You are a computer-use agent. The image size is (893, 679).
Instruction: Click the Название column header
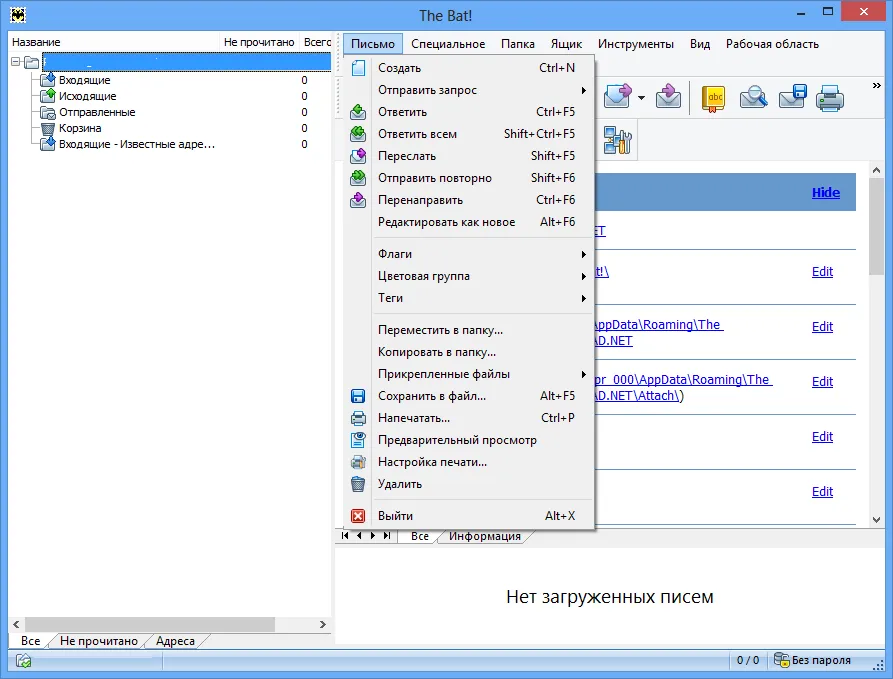tap(114, 42)
